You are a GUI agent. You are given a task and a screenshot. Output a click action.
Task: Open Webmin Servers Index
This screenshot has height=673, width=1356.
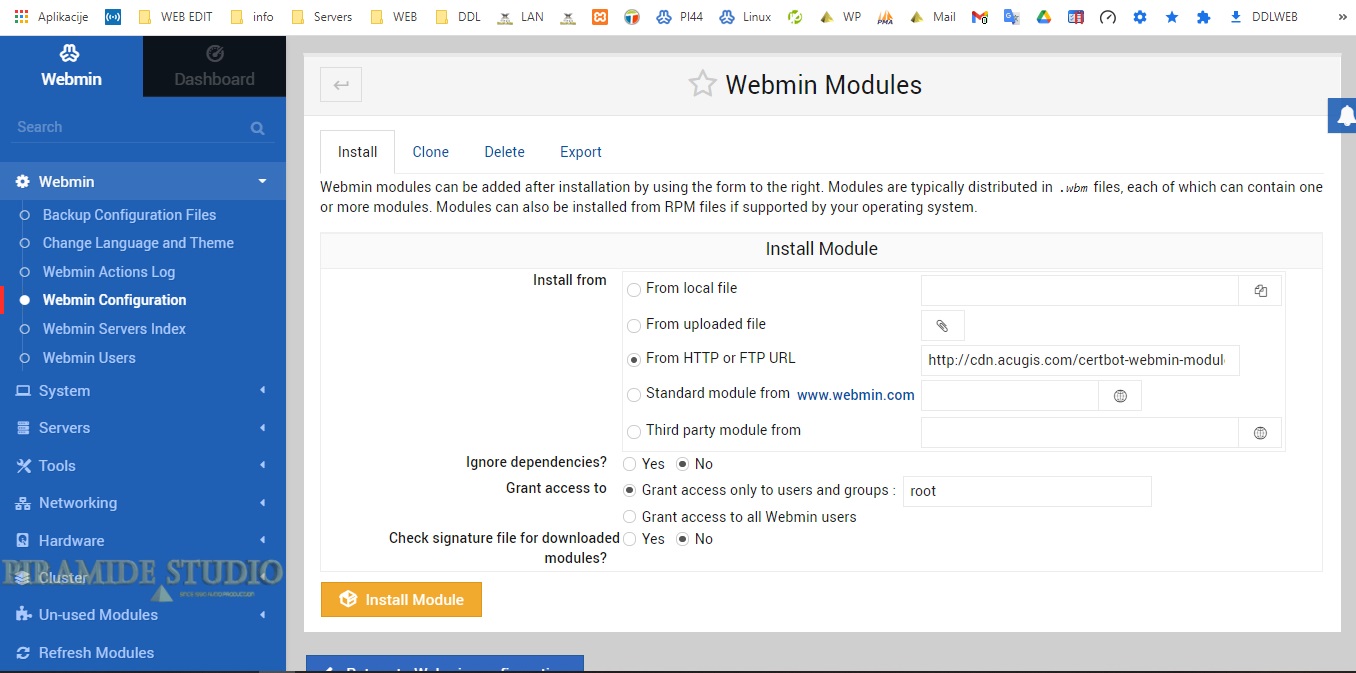pos(115,329)
